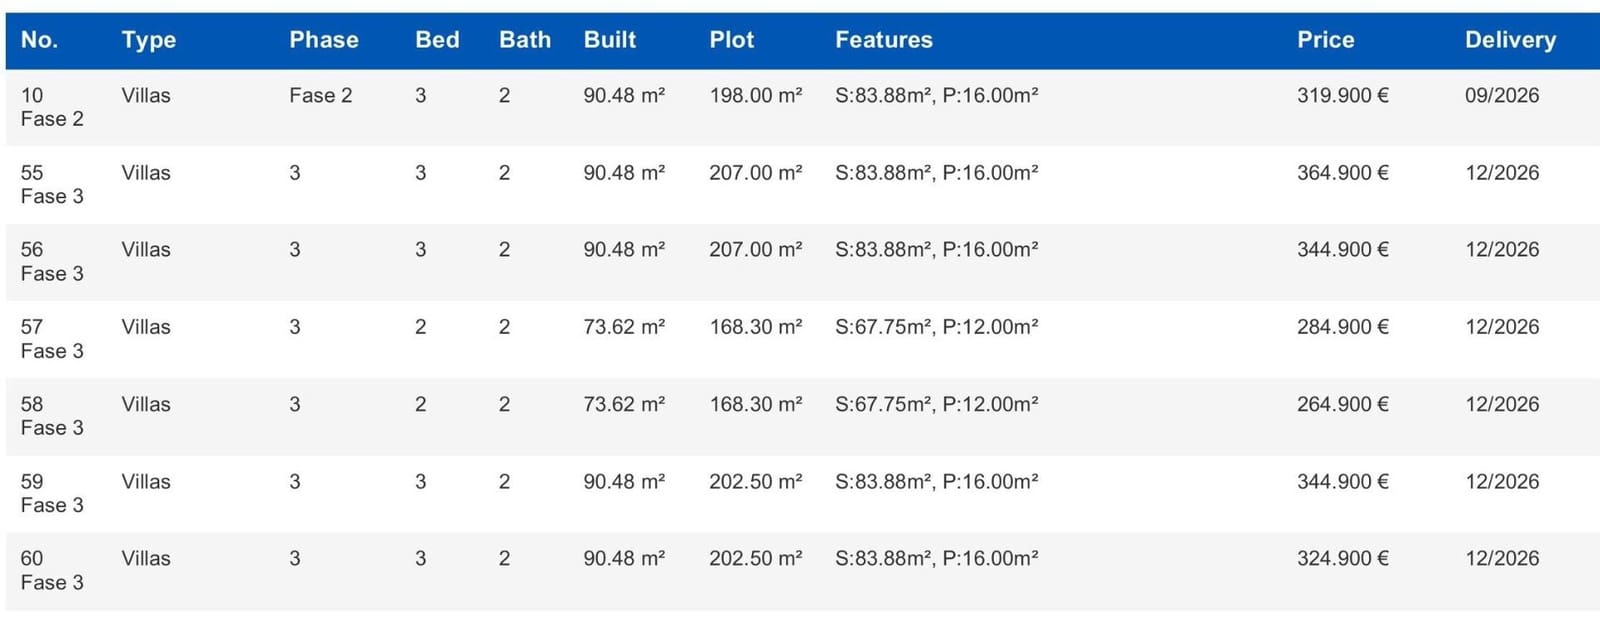Select the 198.00 m² plot cell

tap(755, 96)
